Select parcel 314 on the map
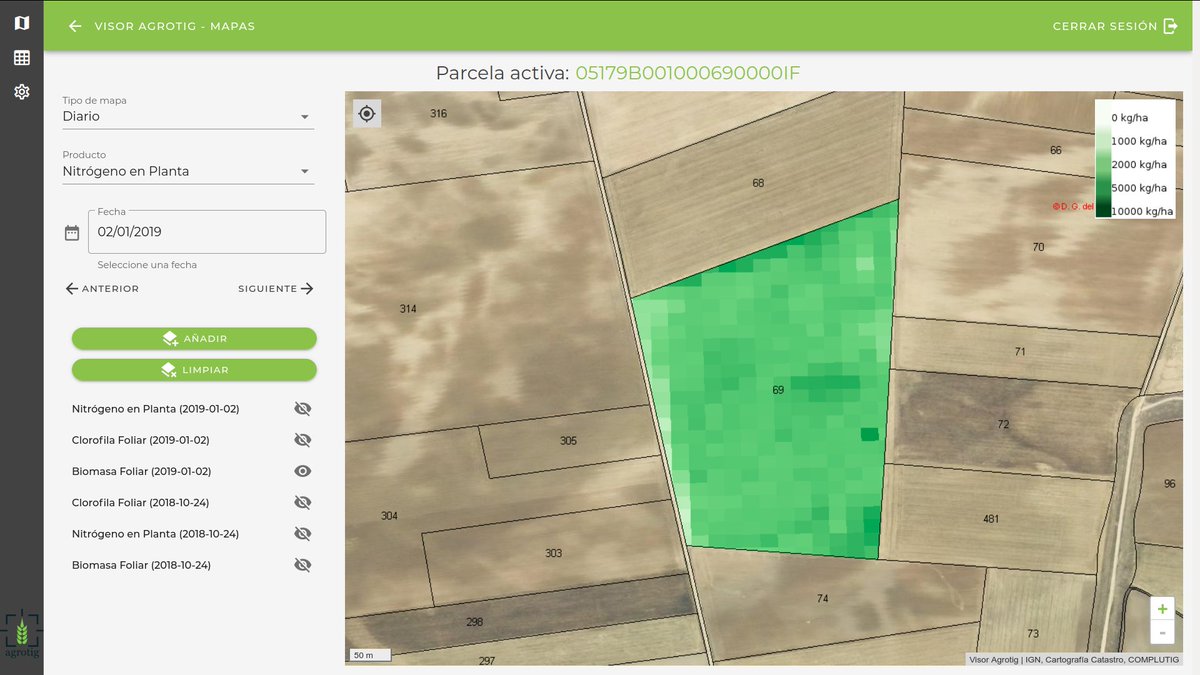 click(408, 309)
